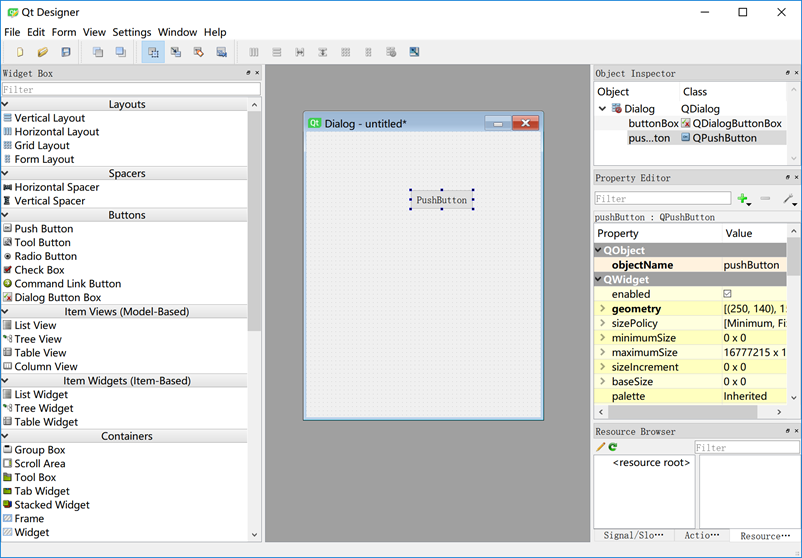The width and height of the screenshot is (802, 558).
Task: Click the green Reload resources icon
Action: 613,447
